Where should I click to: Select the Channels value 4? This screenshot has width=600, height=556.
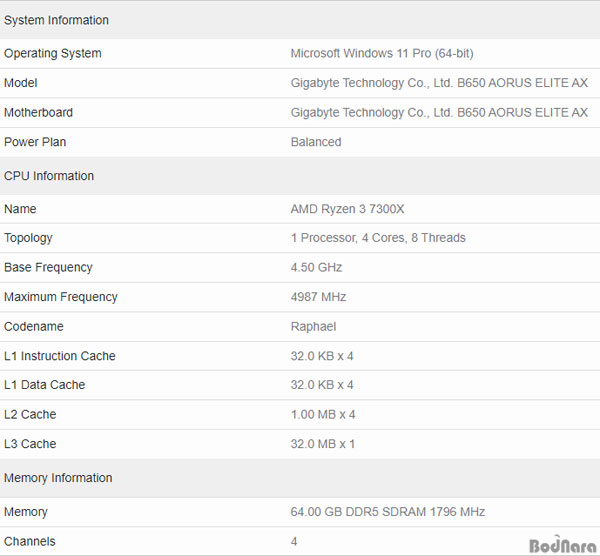pos(294,541)
